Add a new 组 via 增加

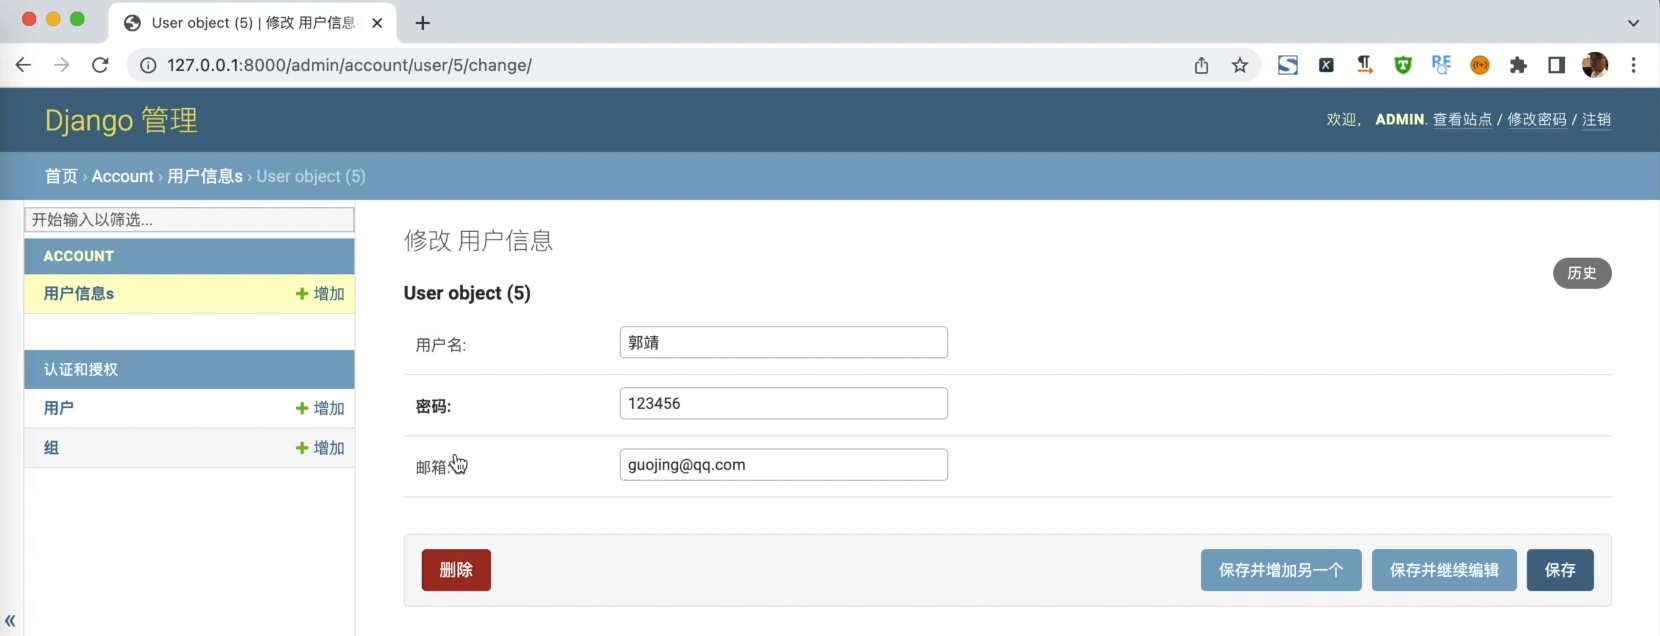click(320, 448)
